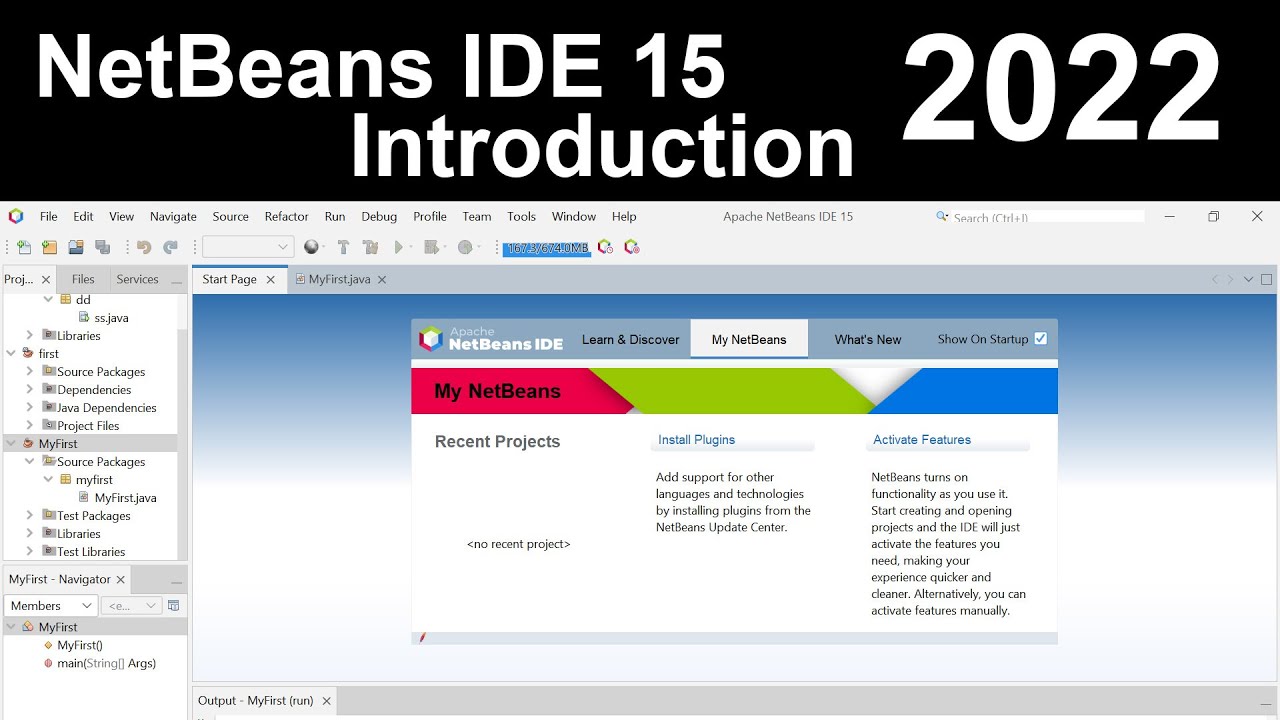Click the Save All toolbar icon
The image size is (1280, 720).
click(x=101, y=246)
